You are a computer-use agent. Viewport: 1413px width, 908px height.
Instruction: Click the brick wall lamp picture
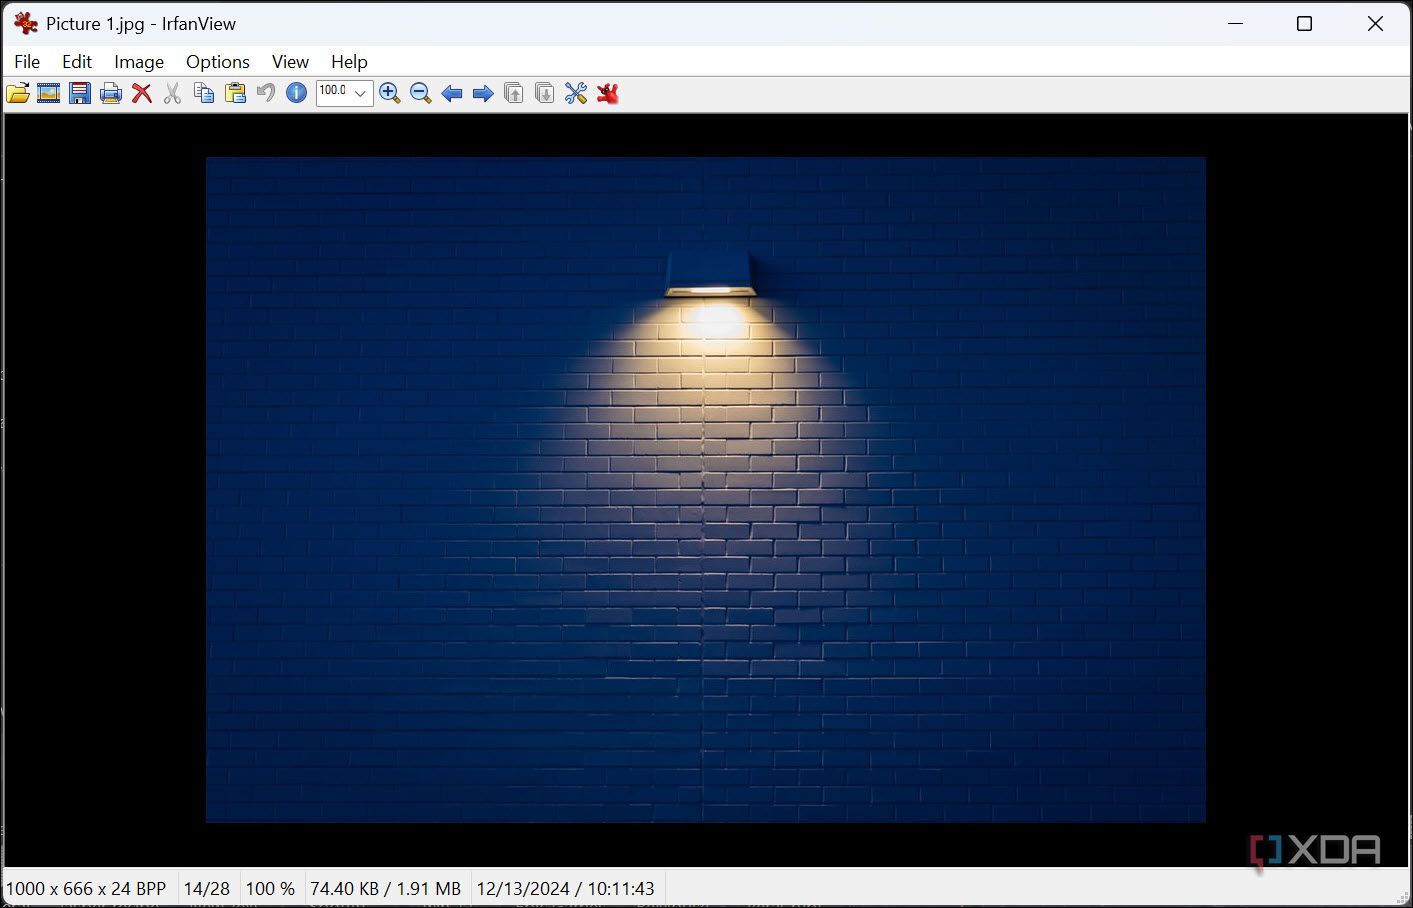pos(706,490)
